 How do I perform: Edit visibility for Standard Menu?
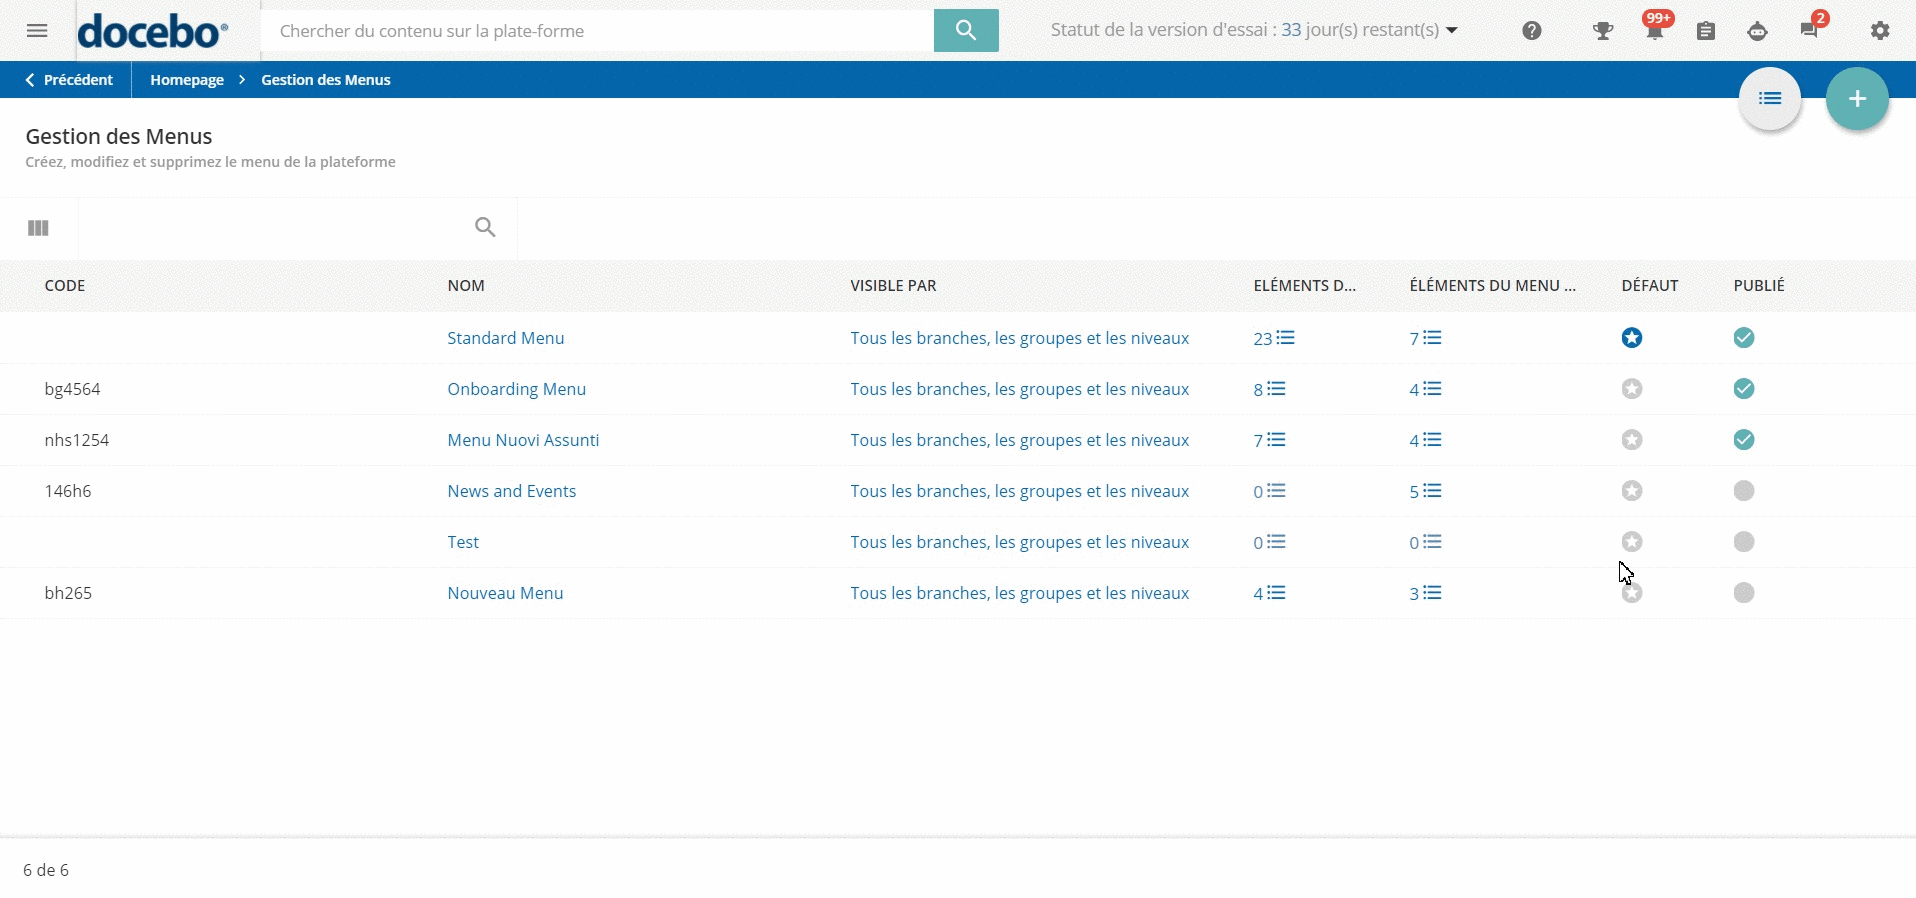[x=1020, y=338]
